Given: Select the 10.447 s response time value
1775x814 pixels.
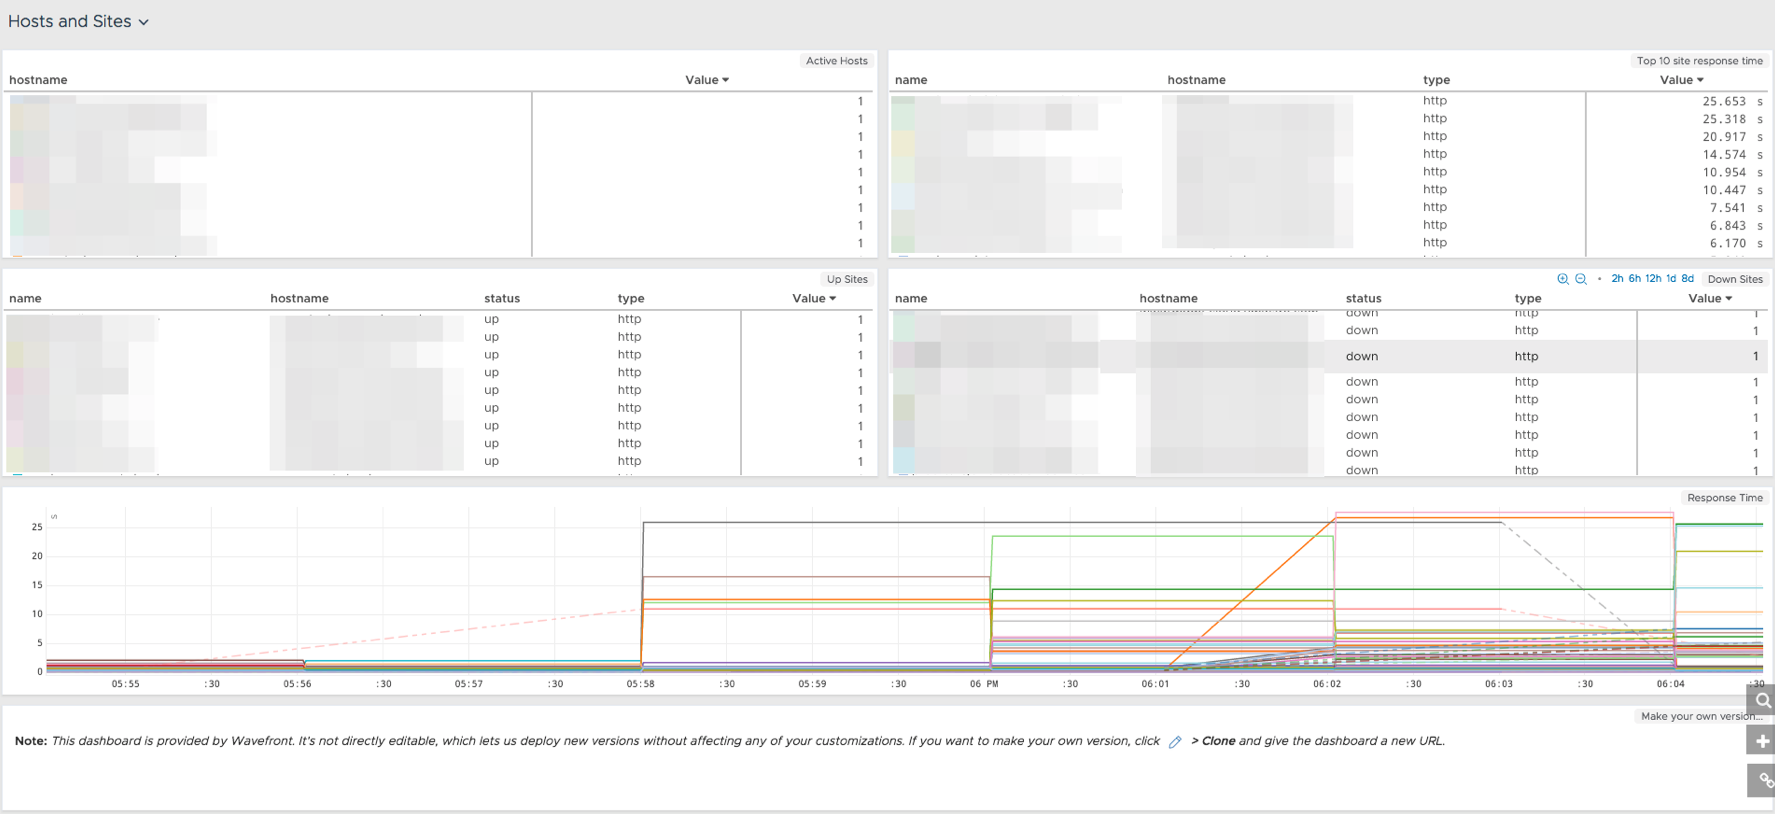Looking at the screenshot, I should click(x=1732, y=190).
